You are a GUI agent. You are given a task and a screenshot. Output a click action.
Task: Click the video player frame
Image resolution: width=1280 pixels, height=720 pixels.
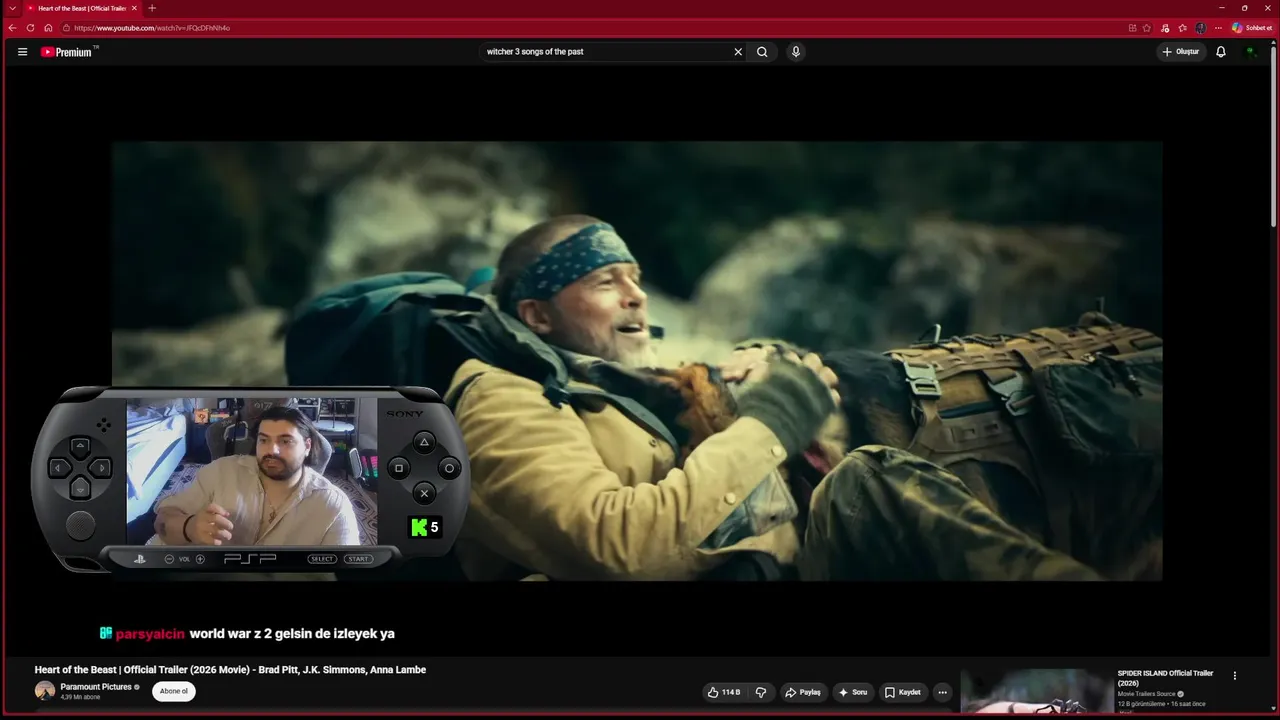click(x=637, y=360)
